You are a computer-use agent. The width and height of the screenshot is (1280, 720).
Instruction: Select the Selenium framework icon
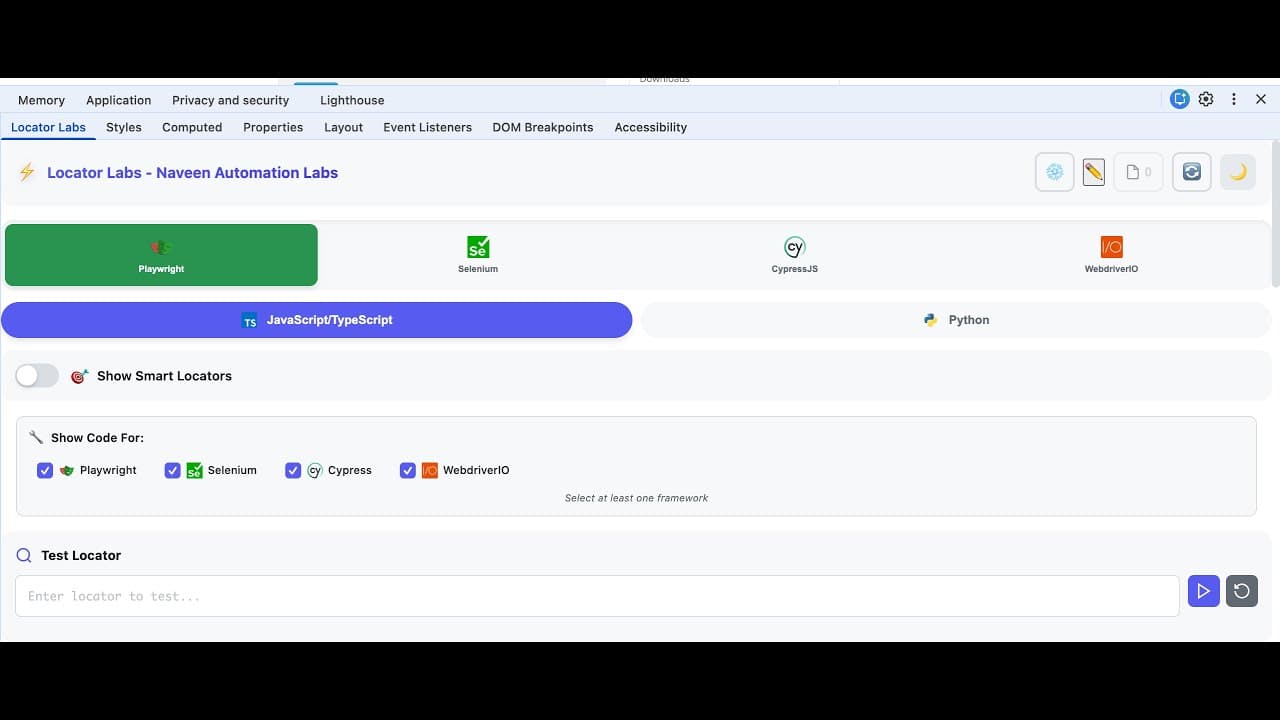(478, 254)
